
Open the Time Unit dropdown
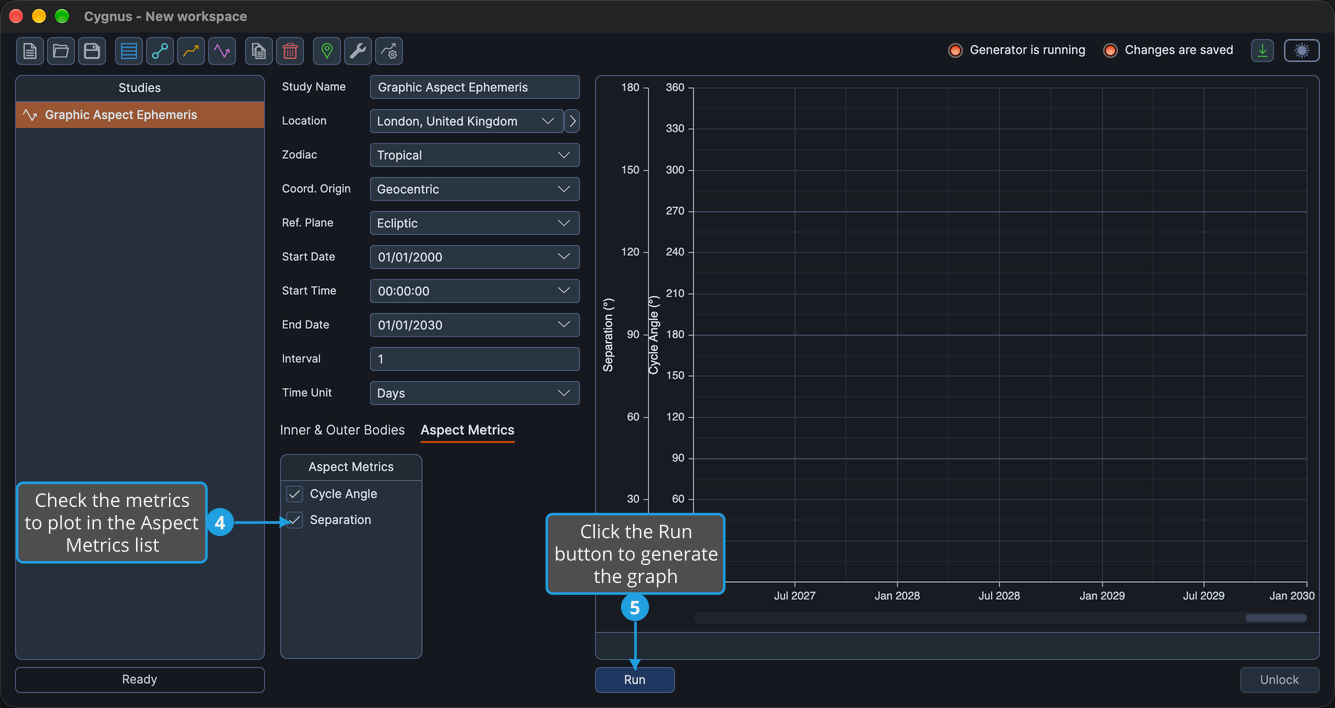475,393
